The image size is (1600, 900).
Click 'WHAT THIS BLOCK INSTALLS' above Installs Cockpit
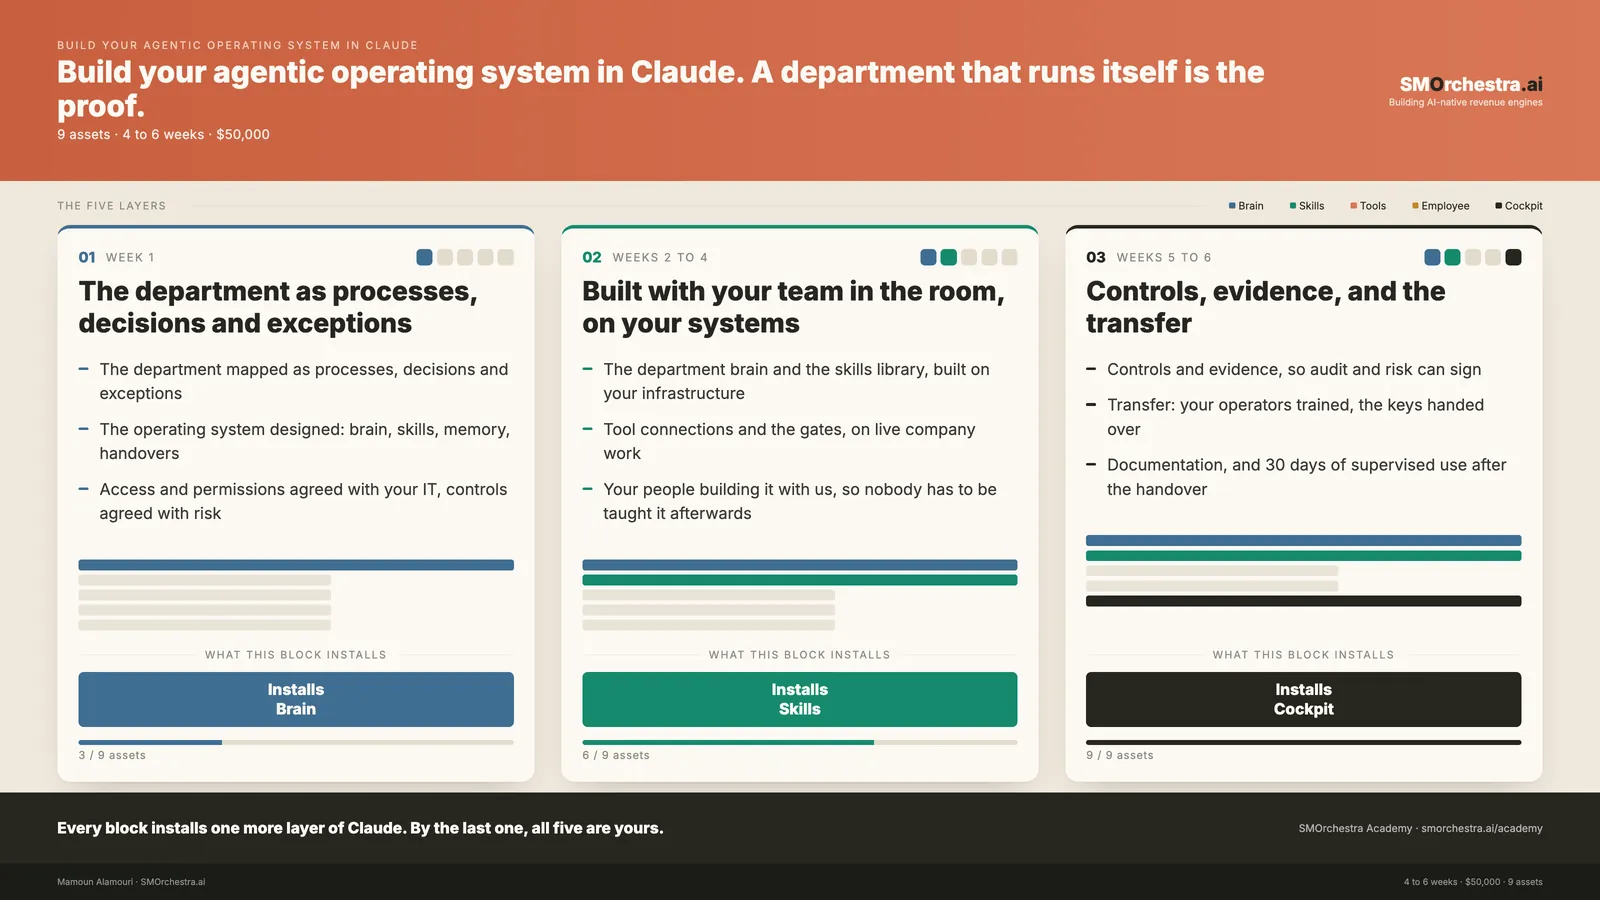click(1304, 655)
